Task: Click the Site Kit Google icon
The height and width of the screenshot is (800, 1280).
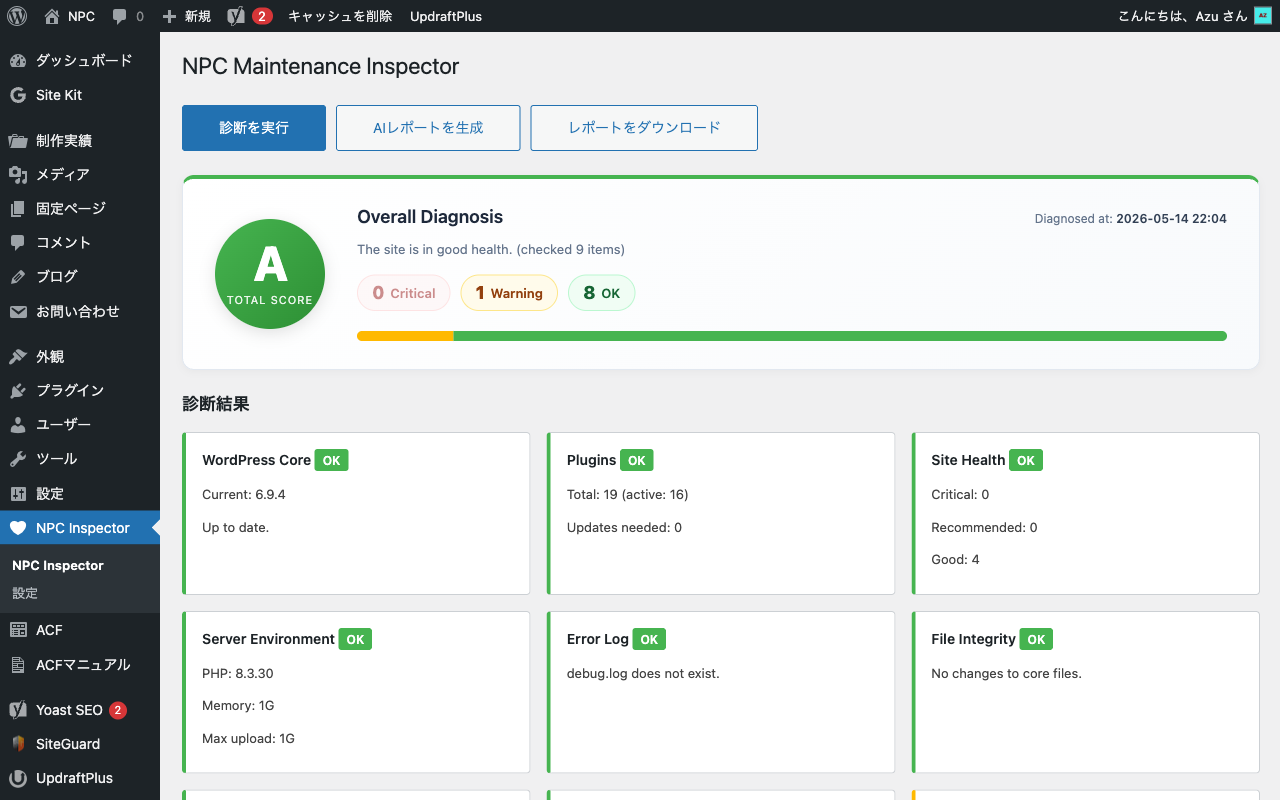Action: pos(18,95)
